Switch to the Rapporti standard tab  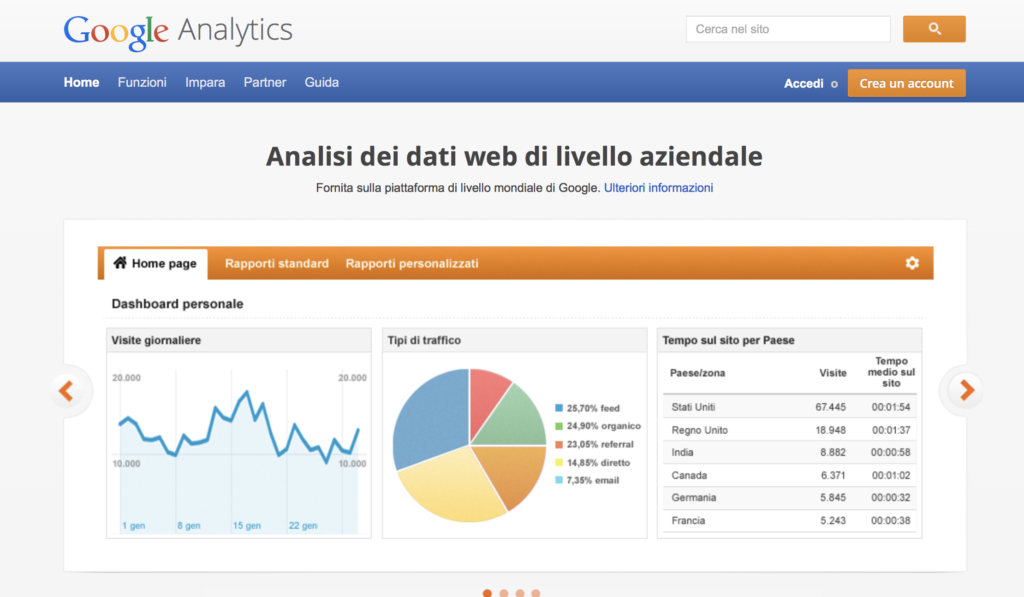coord(277,263)
